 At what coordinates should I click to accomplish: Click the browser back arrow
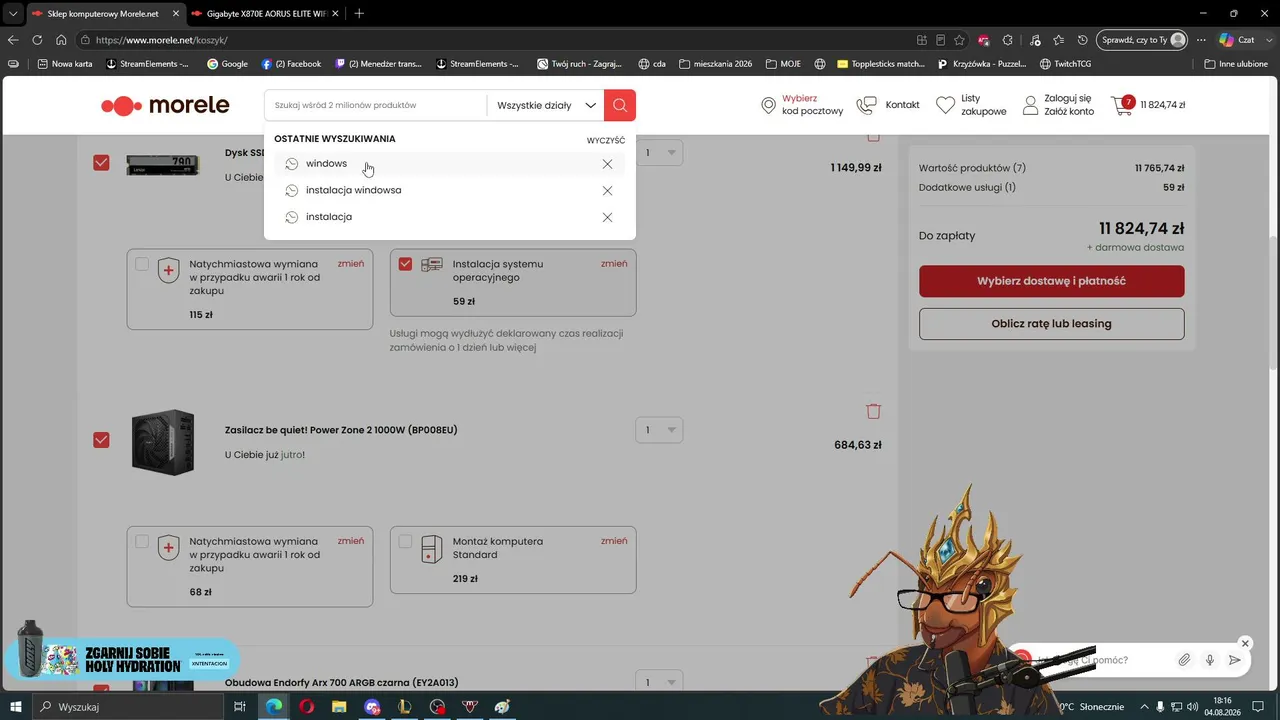[13, 40]
